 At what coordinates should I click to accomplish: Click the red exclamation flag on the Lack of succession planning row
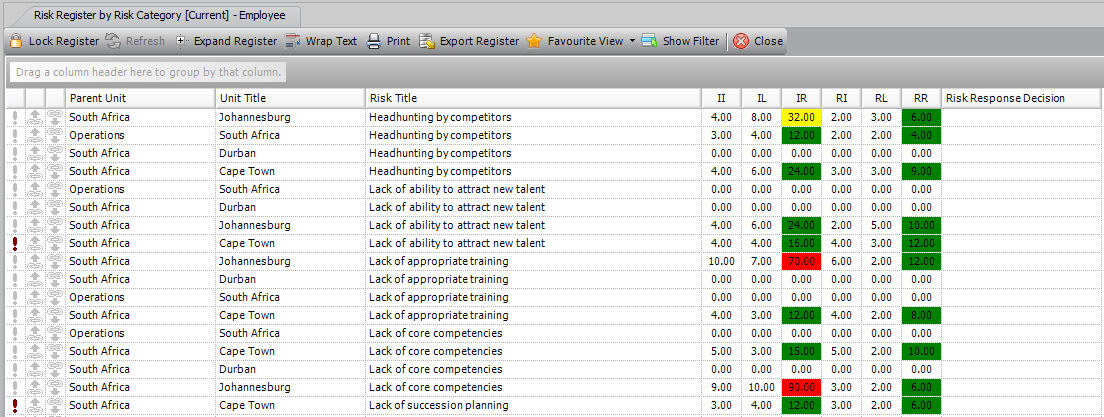coord(15,405)
